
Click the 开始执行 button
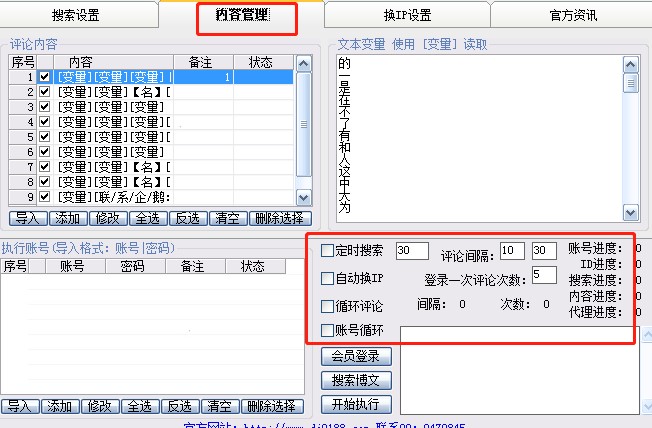click(356, 404)
